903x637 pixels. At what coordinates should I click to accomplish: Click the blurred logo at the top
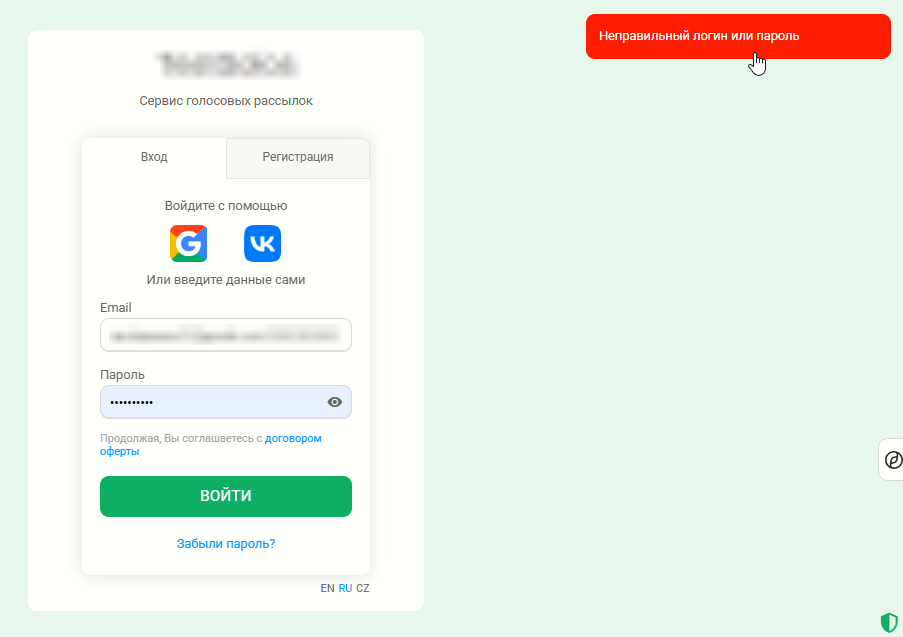226,65
